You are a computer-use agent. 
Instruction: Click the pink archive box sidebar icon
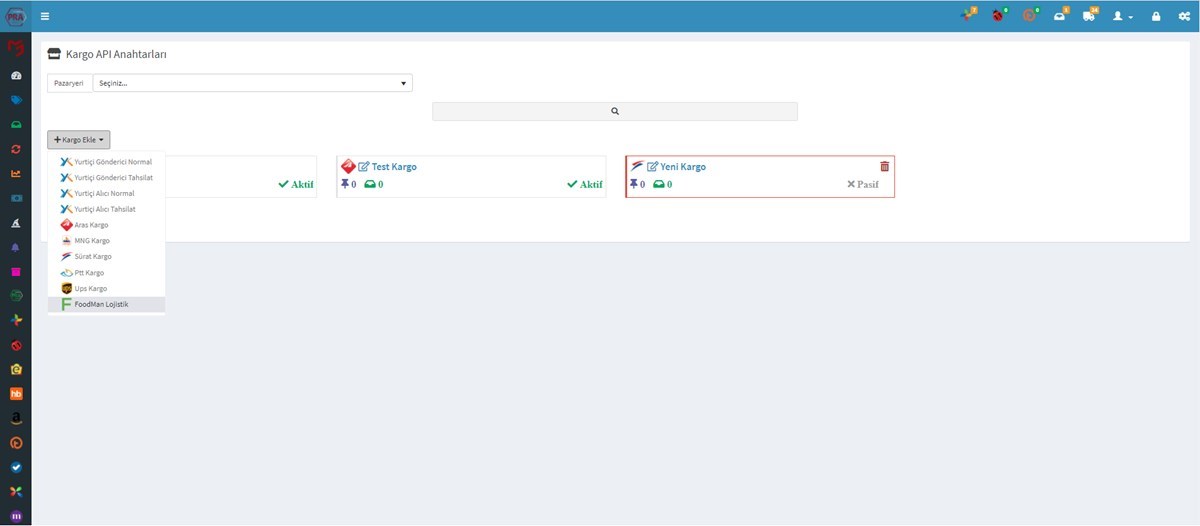click(x=16, y=272)
